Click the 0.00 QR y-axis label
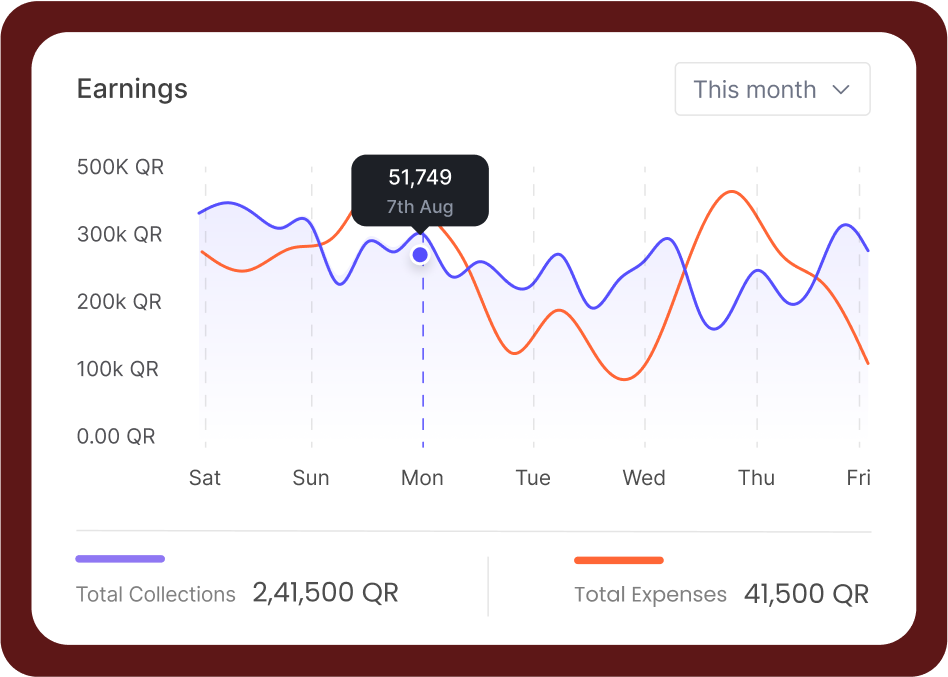Screen dimensions: 948x677 (x=116, y=437)
